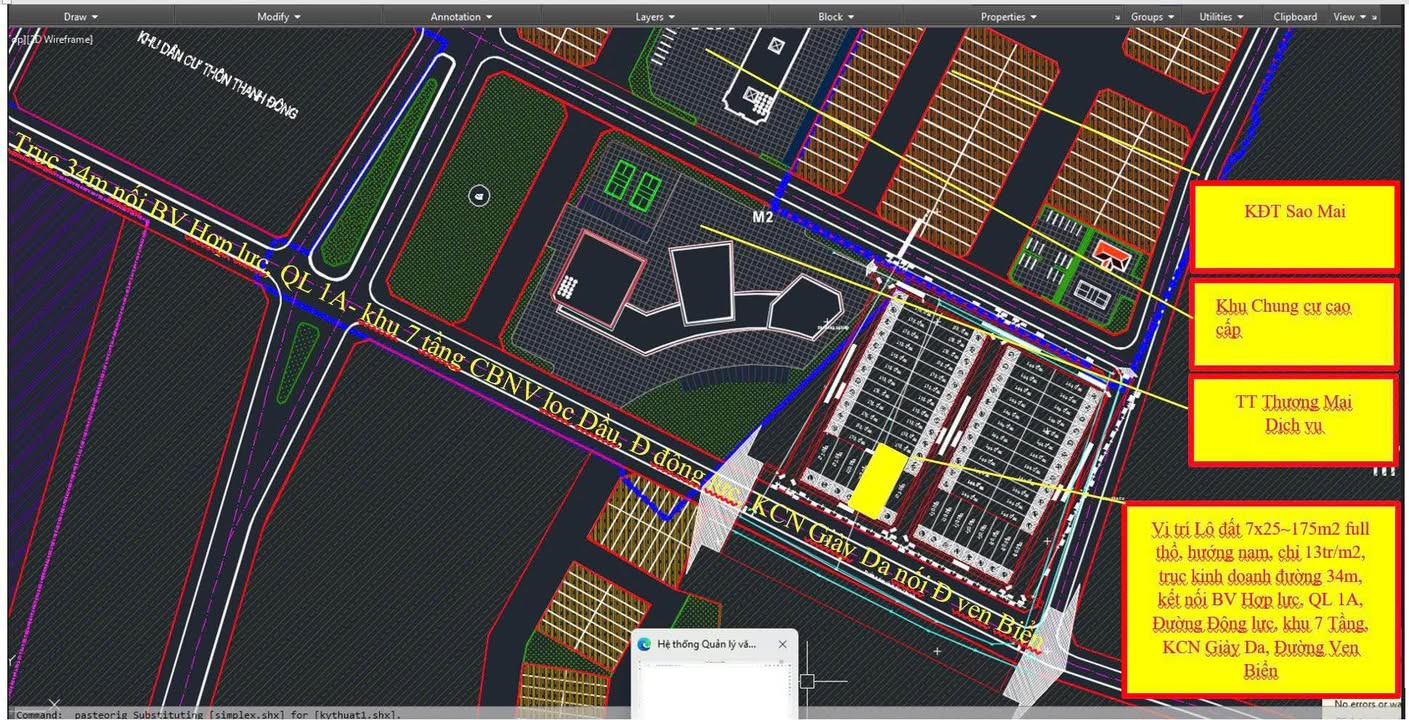This screenshot has width=1409, height=720.
Task: Expand the Modify panel dropdown
Action: [279, 17]
